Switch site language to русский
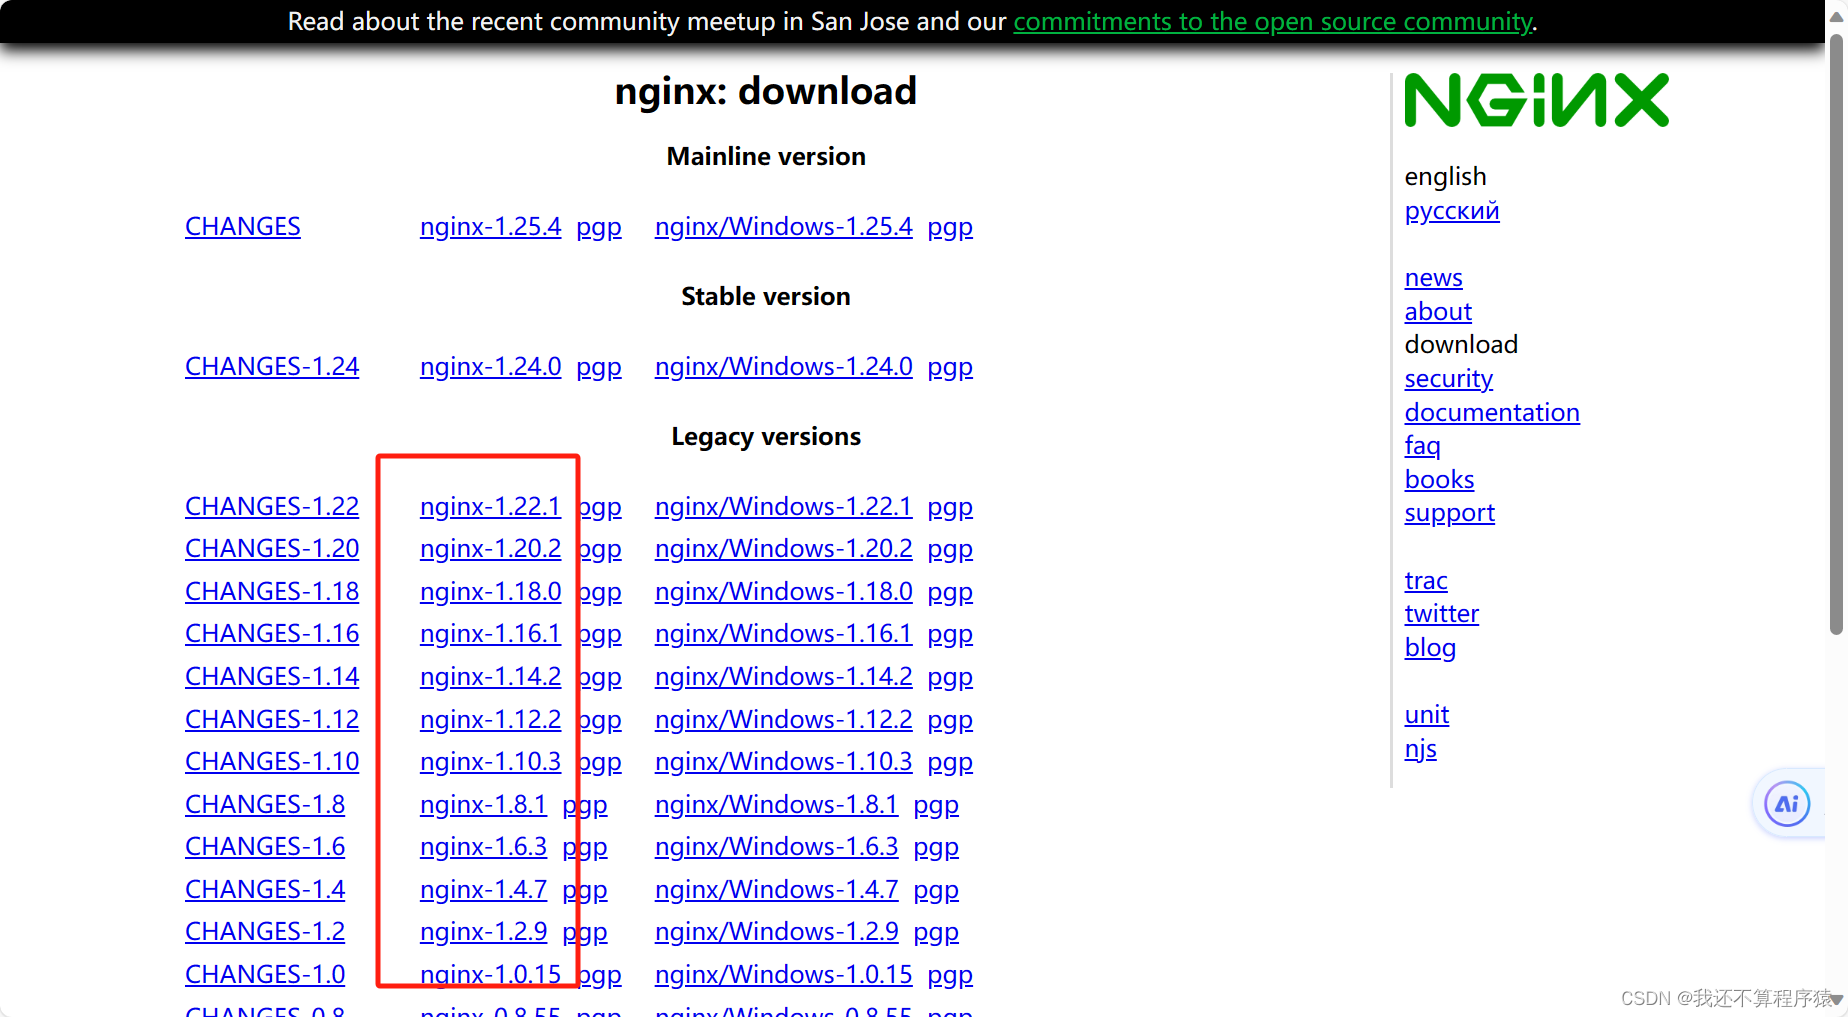The width and height of the screenshot is (1848, 1017). (x=1451, y=211)
